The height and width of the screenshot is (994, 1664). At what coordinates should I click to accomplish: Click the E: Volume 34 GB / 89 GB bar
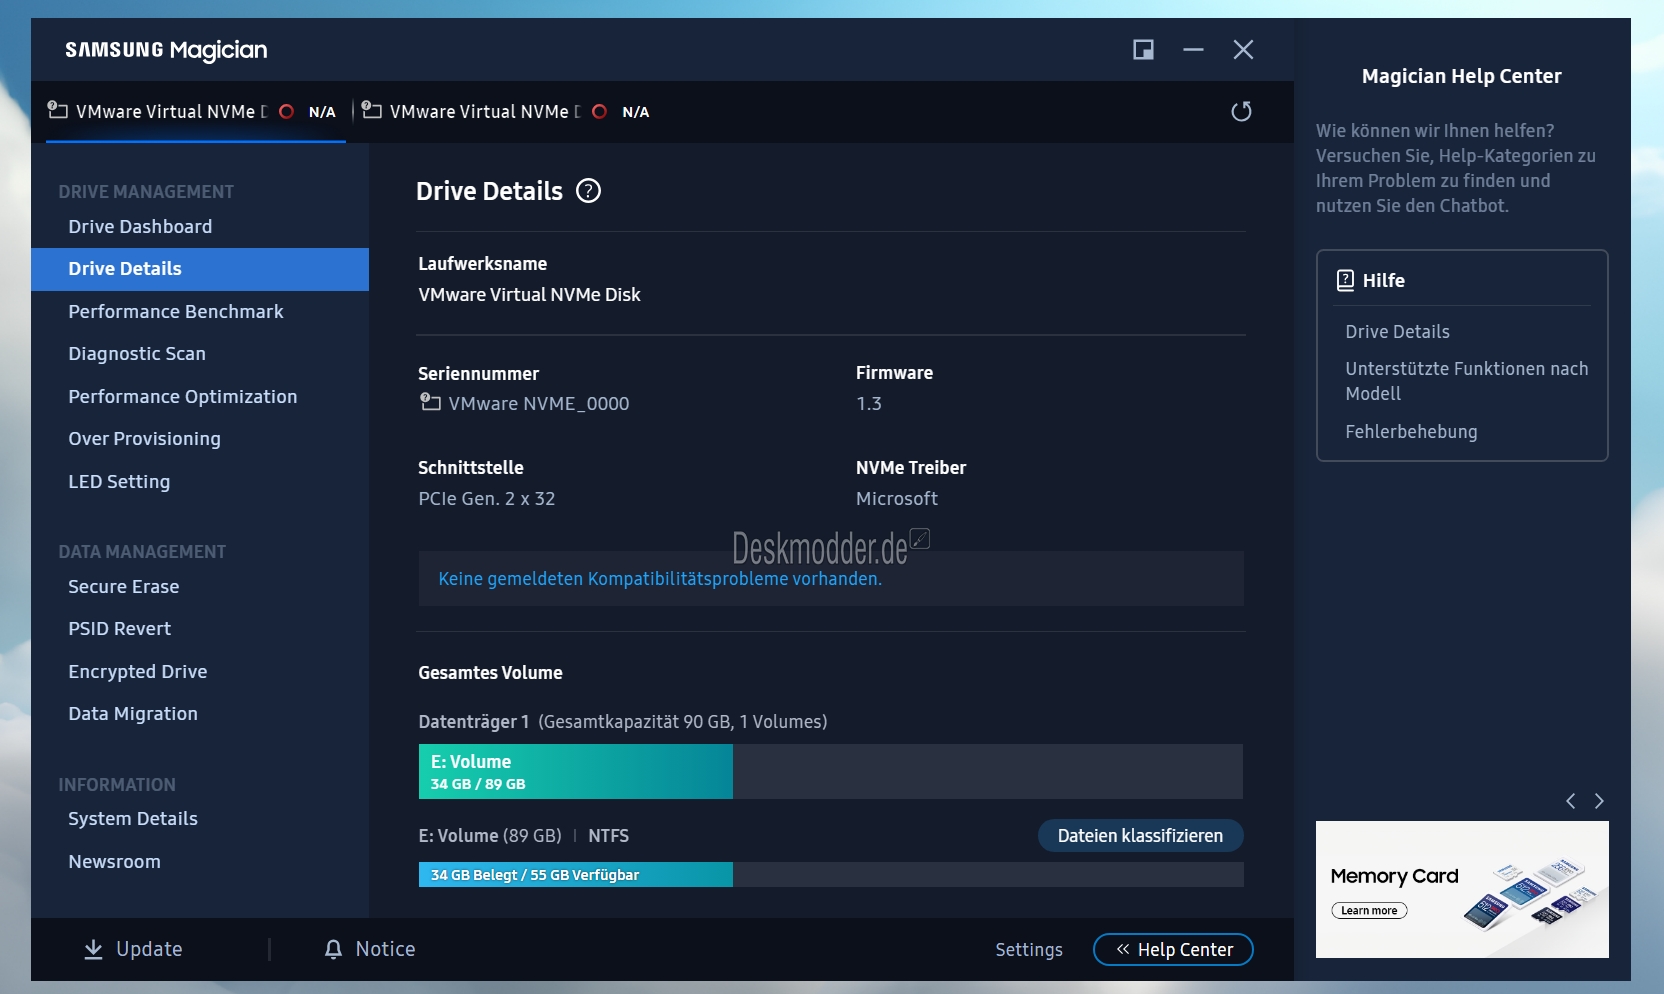pos(575,771)
